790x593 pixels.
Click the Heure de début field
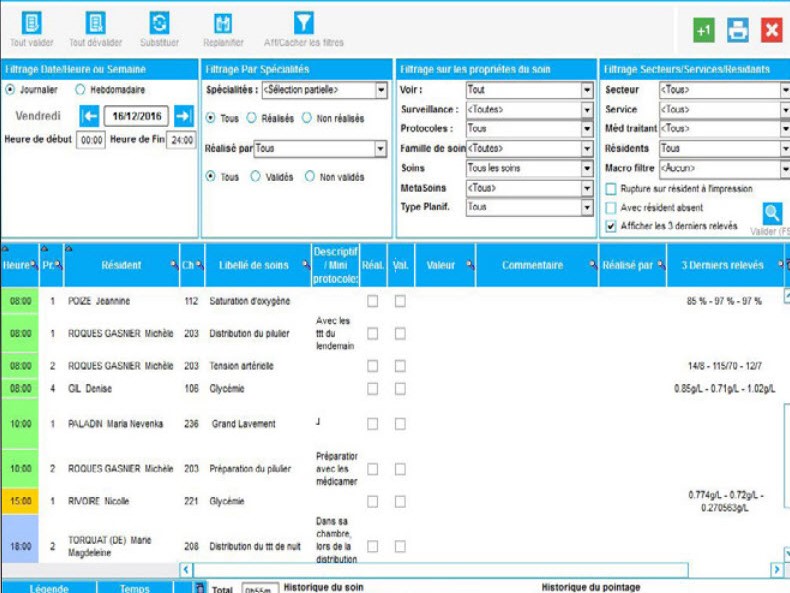[91, 141]
